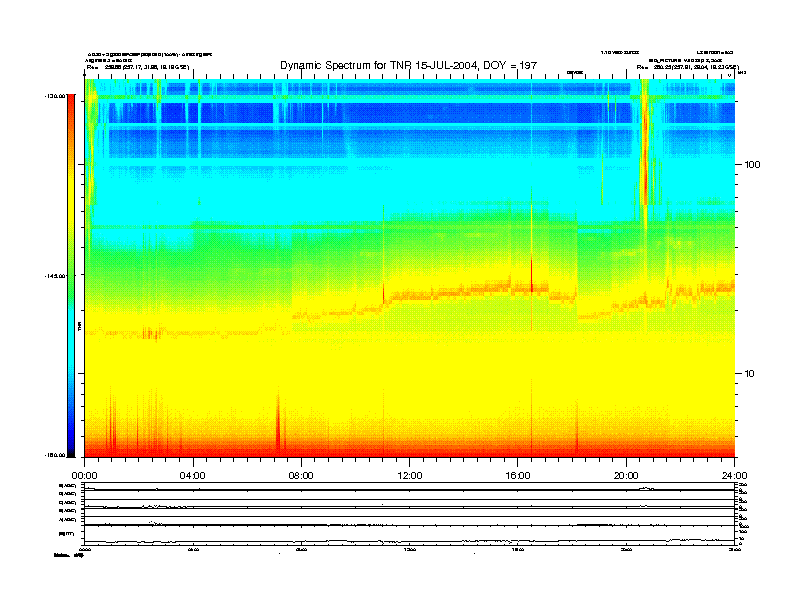
Task: Click the '08:00' time axis label
Action: [x=301, y=476]
